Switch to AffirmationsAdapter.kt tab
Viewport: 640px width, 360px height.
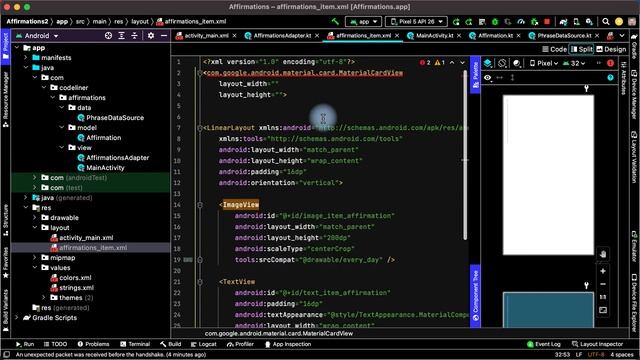(x=282, y=36)
